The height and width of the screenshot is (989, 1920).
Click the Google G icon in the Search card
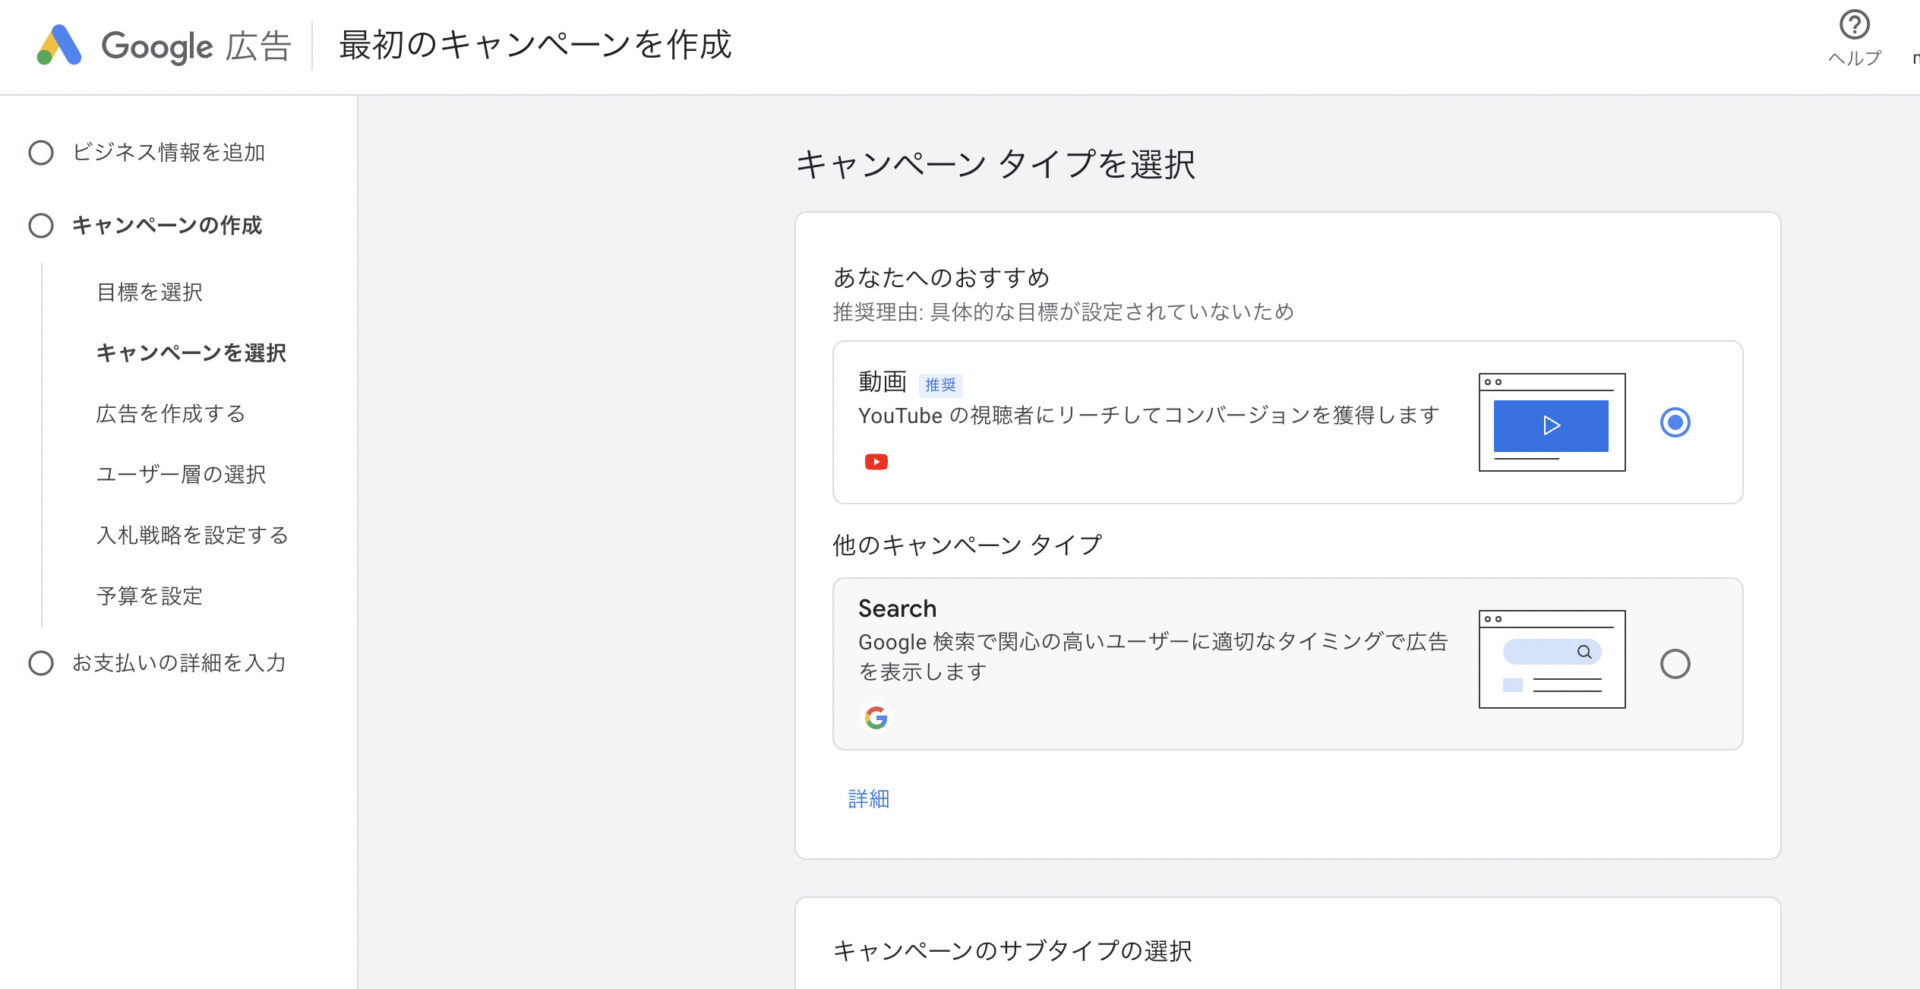[876, 718]
